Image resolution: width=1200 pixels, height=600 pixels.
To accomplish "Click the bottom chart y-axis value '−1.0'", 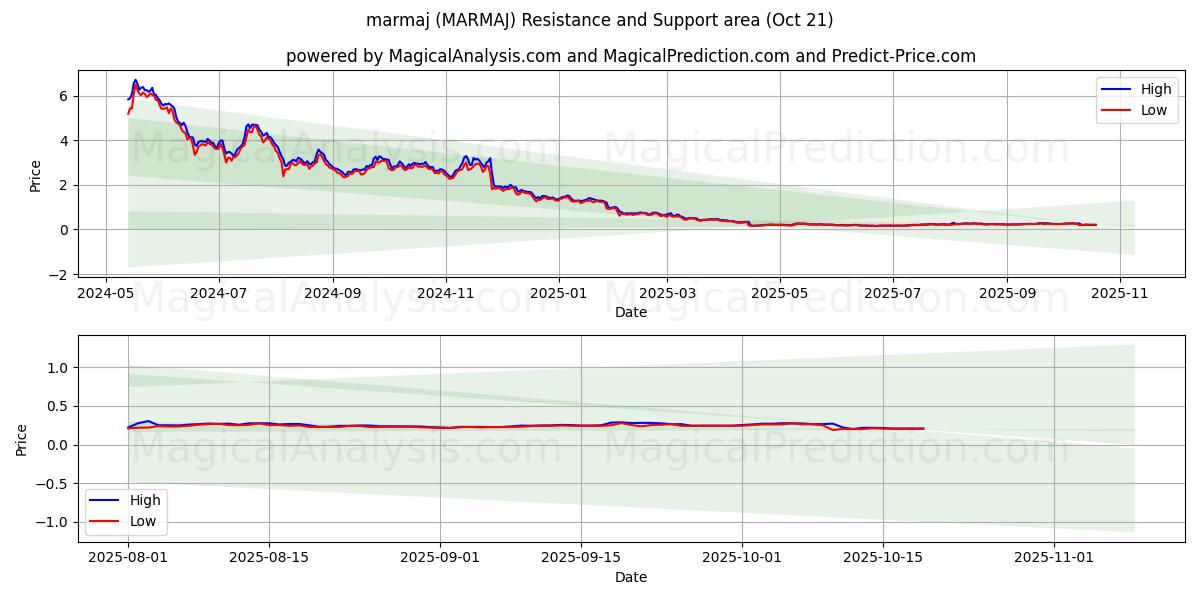I will coord(52,522).
